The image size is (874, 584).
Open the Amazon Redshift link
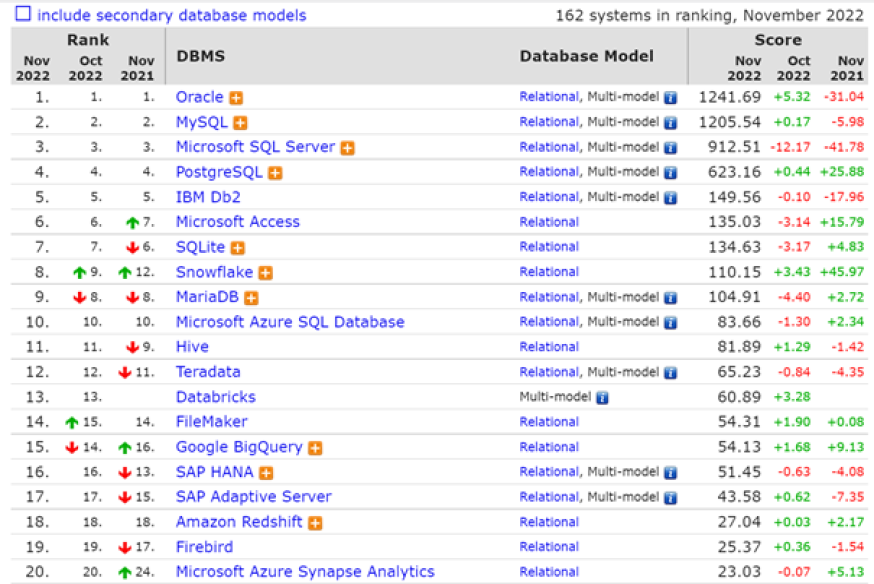(x=239, y=522)
